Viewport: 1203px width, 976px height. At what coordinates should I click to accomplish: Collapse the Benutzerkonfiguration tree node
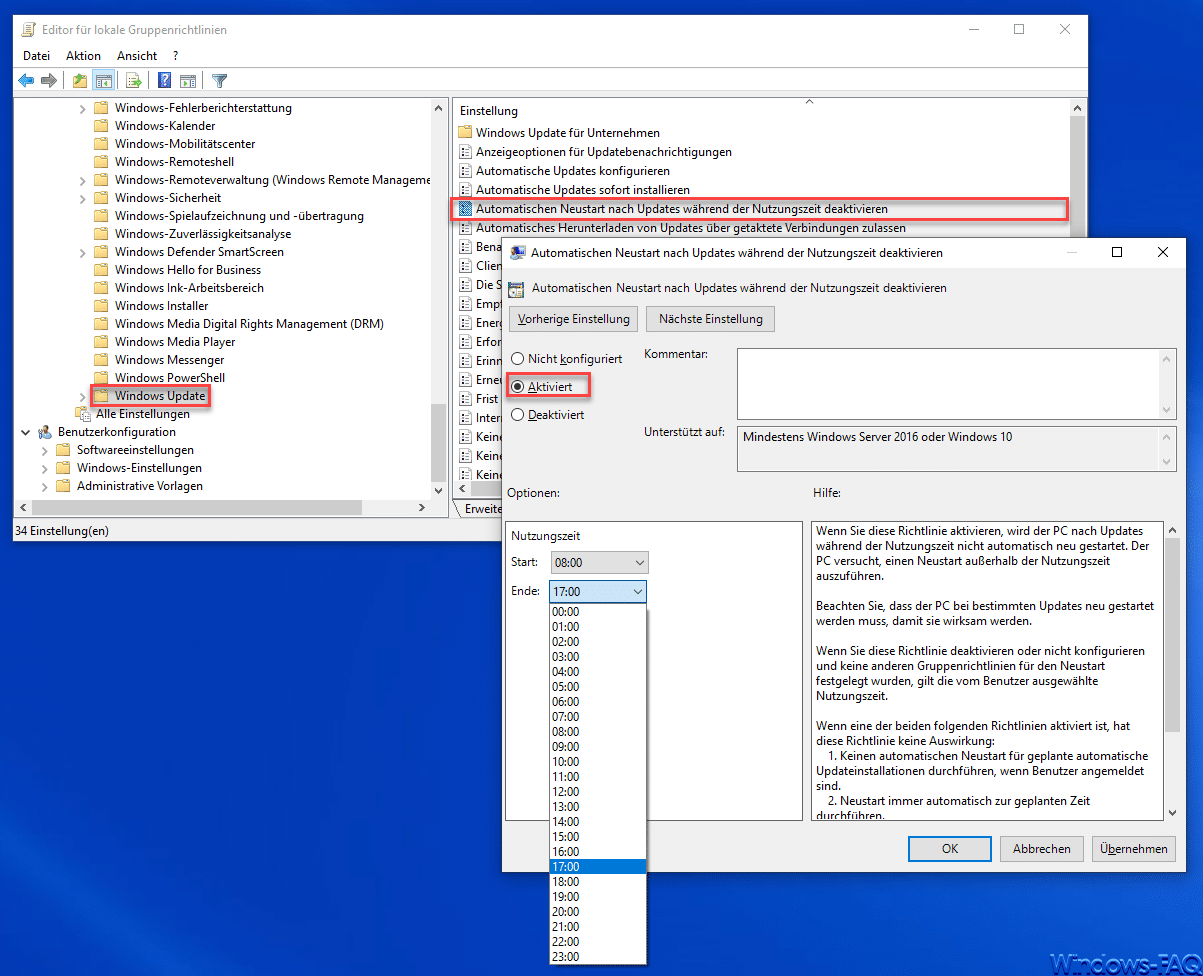coord(25,432)
